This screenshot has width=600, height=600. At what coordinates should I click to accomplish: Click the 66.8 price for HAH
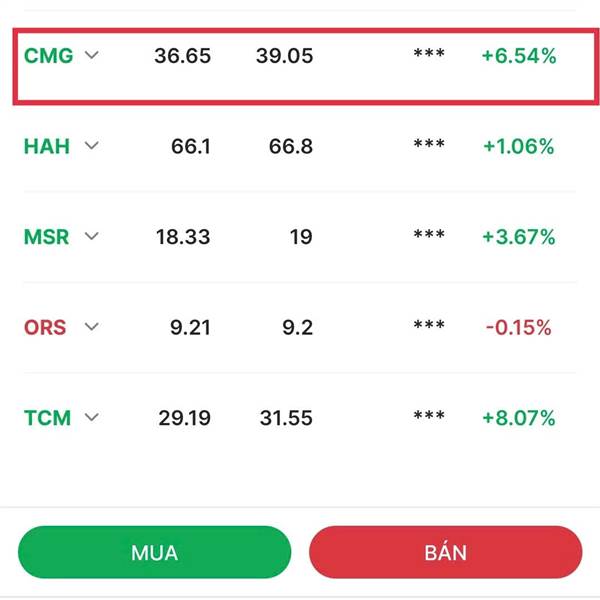click(x=291, y=146)
